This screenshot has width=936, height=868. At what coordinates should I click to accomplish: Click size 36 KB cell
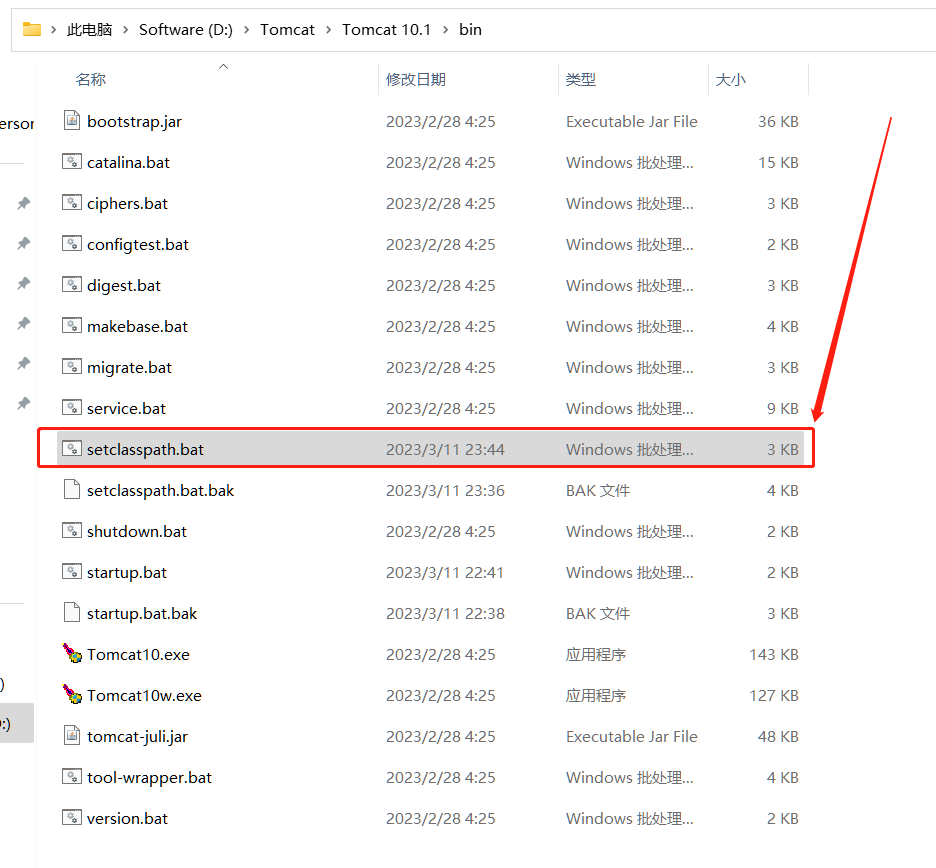[778, 122]
